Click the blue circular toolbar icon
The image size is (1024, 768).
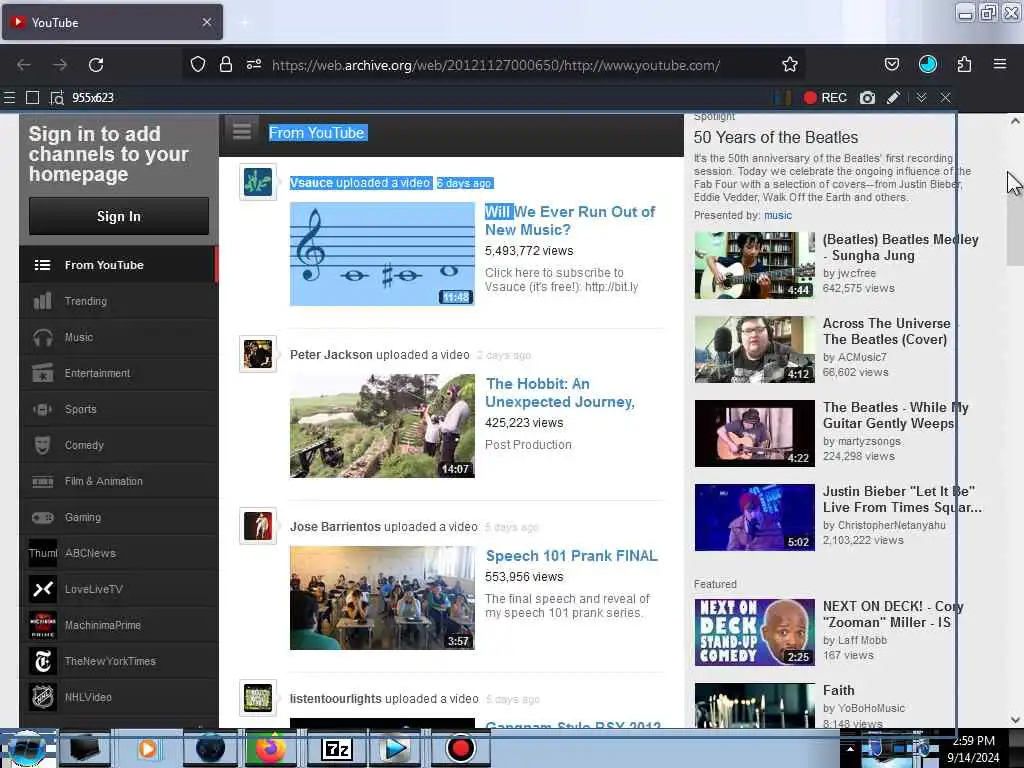(927, 64)
